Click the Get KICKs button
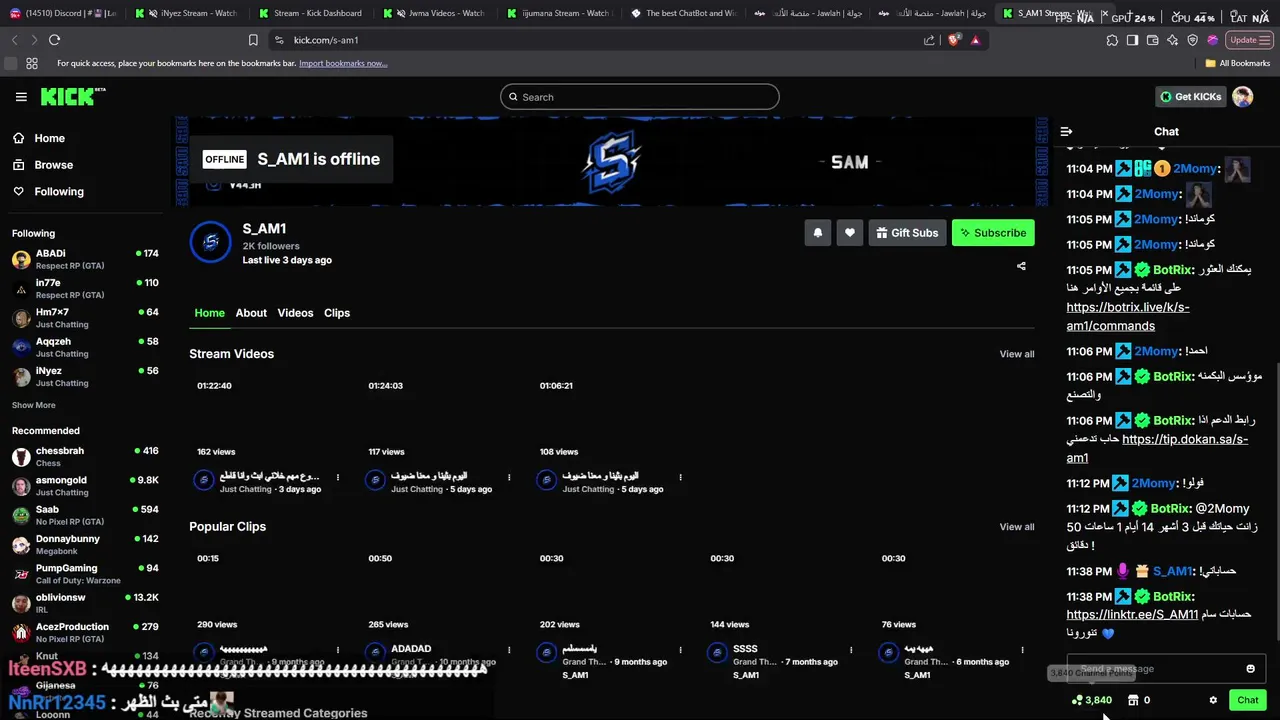The width and height of the screenshot is (1280, 720). 1190,97
